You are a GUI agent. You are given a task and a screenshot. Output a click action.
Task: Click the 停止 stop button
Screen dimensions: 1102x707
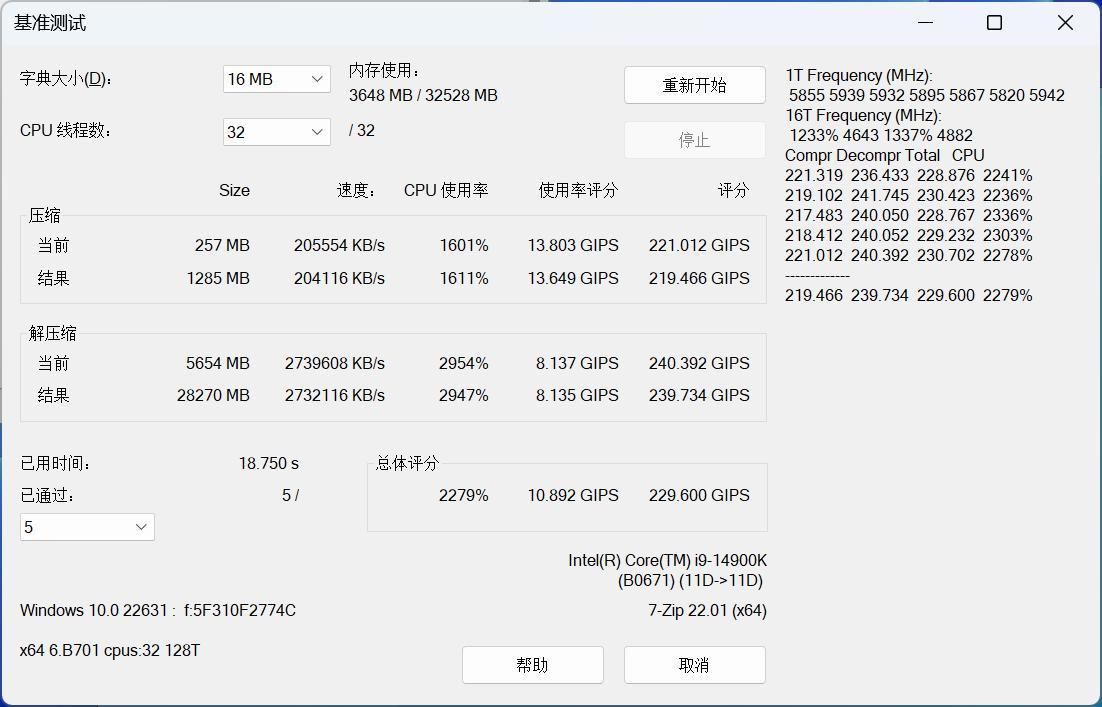click(x=694, y=140)
